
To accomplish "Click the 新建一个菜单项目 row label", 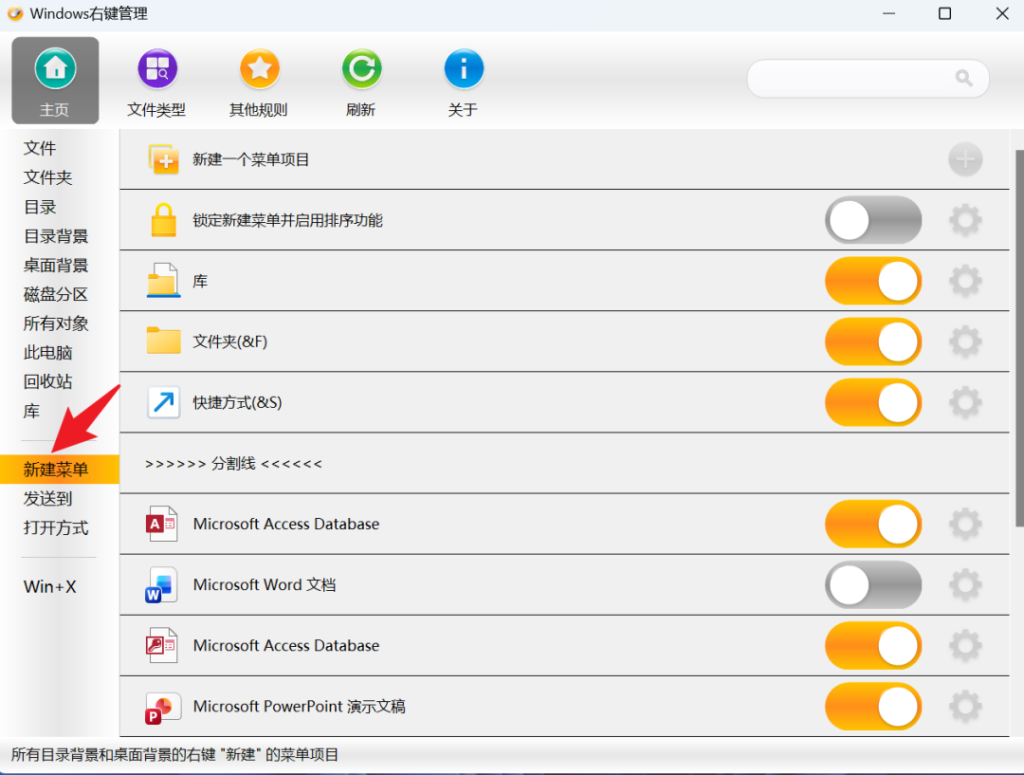I will [x=251, y=159].
